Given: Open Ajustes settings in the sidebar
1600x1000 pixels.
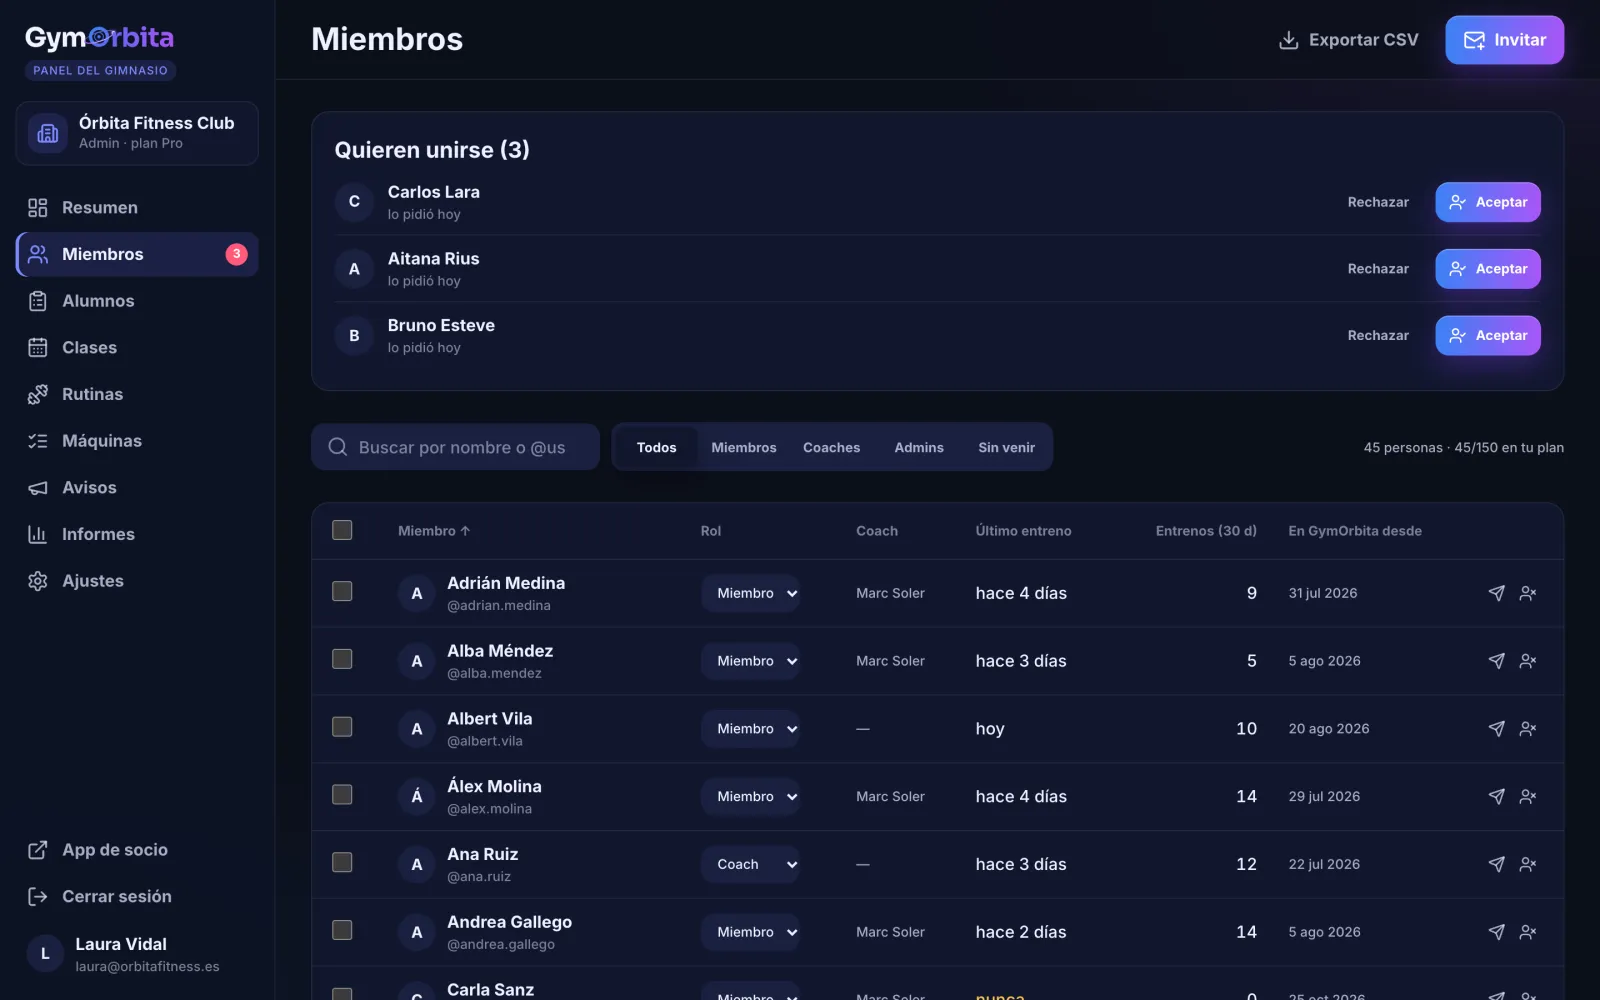Looking at the screenshot, I should [x=137, y=581].
